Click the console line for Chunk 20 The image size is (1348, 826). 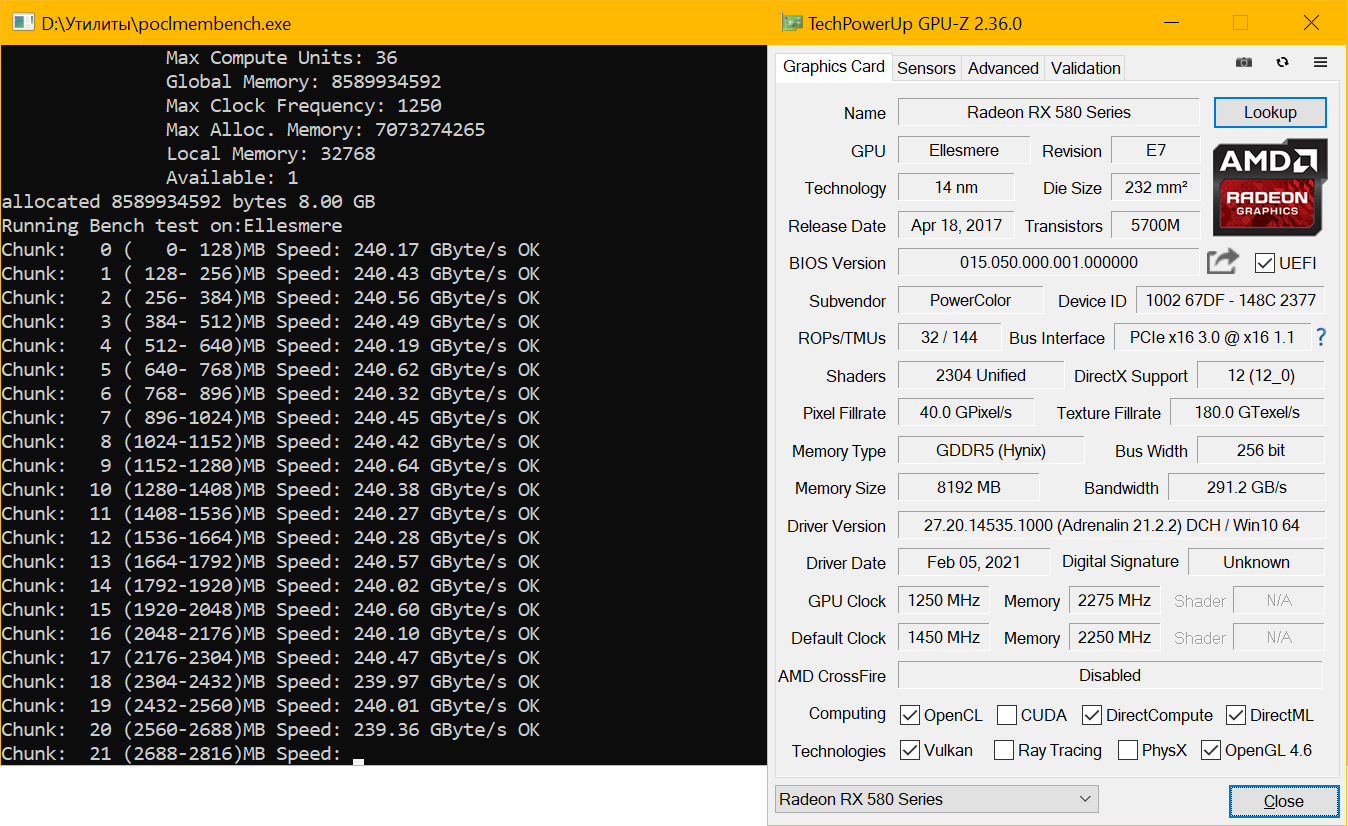[271, 730]
